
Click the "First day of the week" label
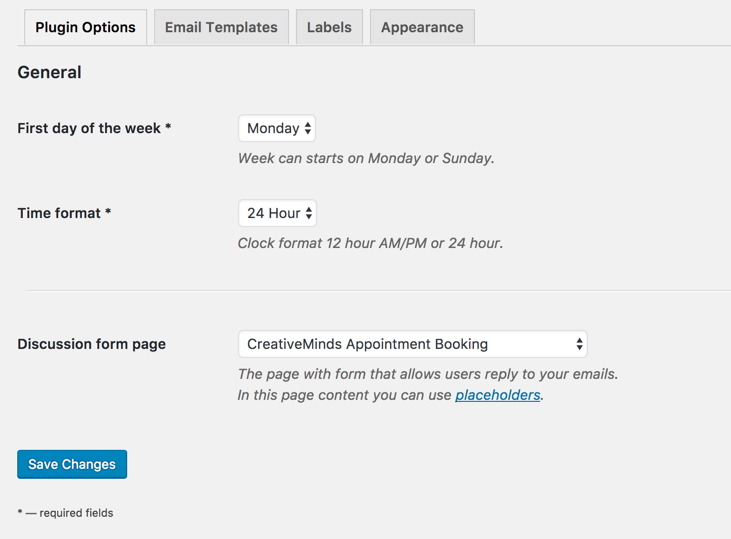[90, 128]
